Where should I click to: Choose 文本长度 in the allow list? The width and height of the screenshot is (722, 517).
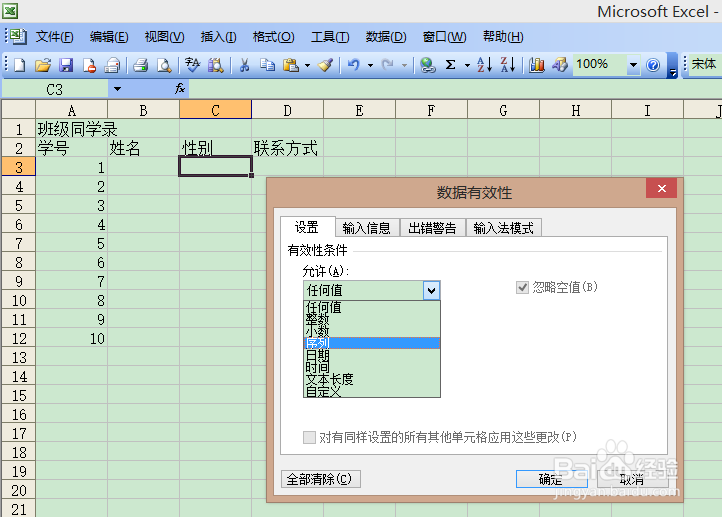tap(372, 379)
